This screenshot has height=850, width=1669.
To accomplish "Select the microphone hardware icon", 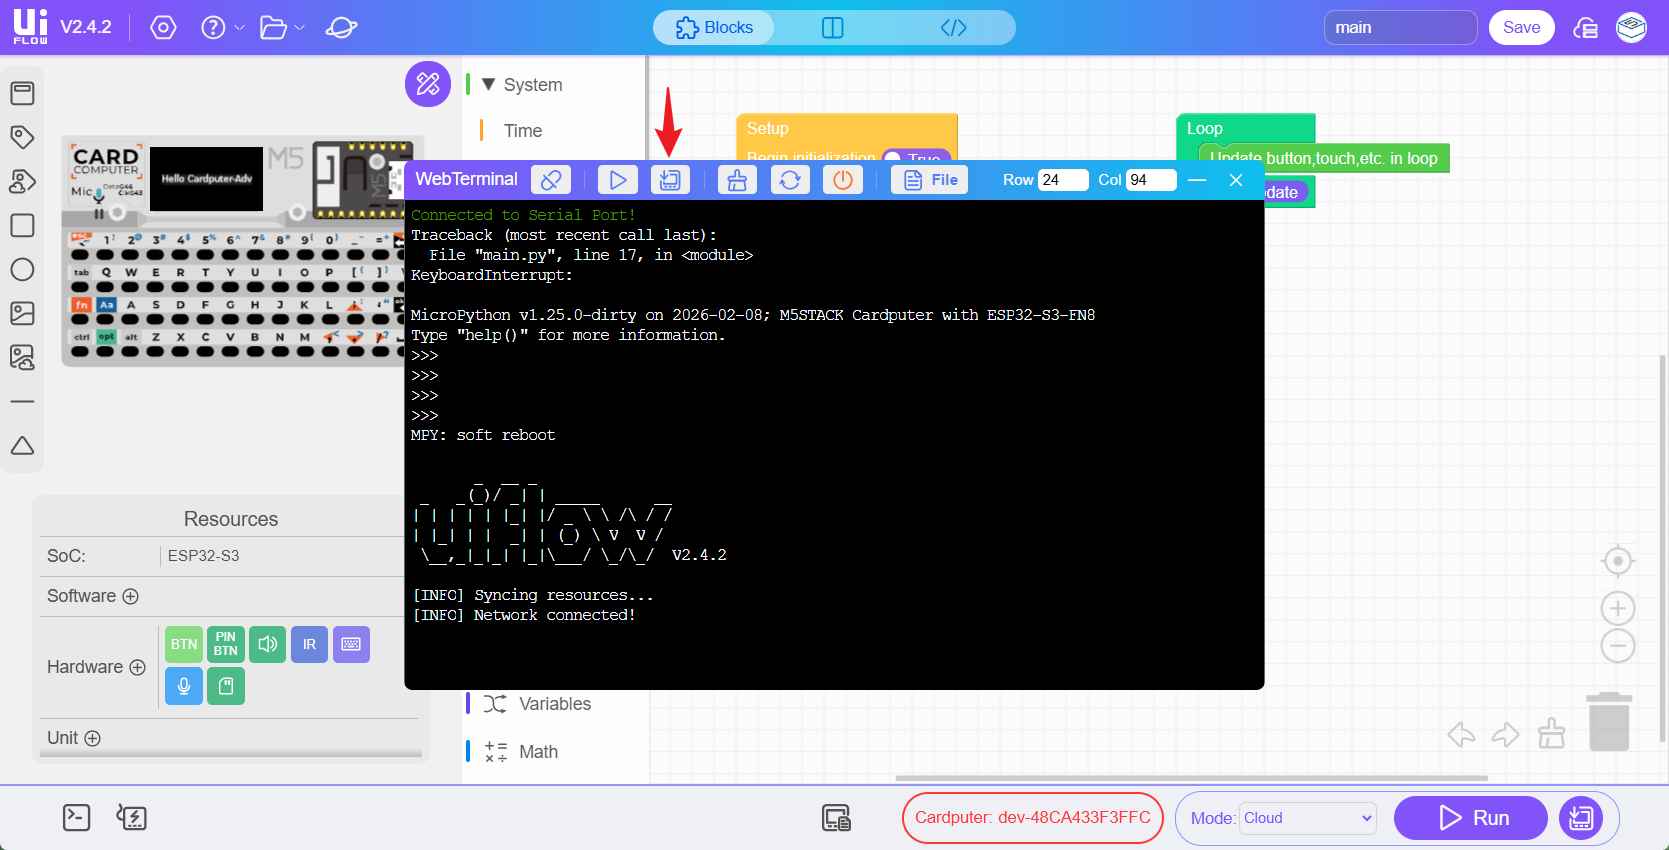I will pyautogui.click(x=184, y=686).
